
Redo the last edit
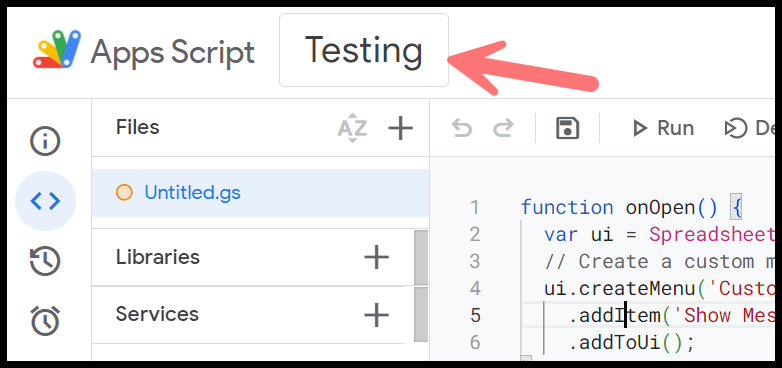(x=503, y=128)
